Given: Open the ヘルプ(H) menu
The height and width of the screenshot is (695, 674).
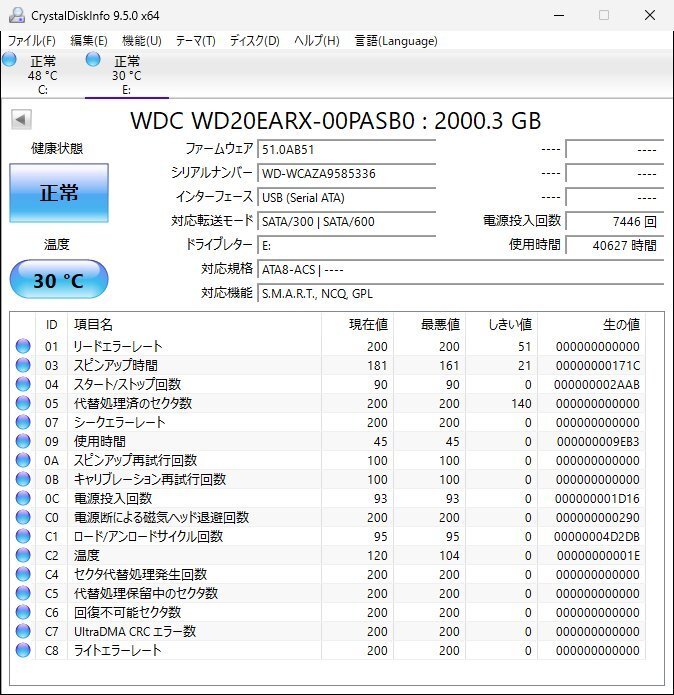Looking at the screenshot, I should [x=316, y=41].
